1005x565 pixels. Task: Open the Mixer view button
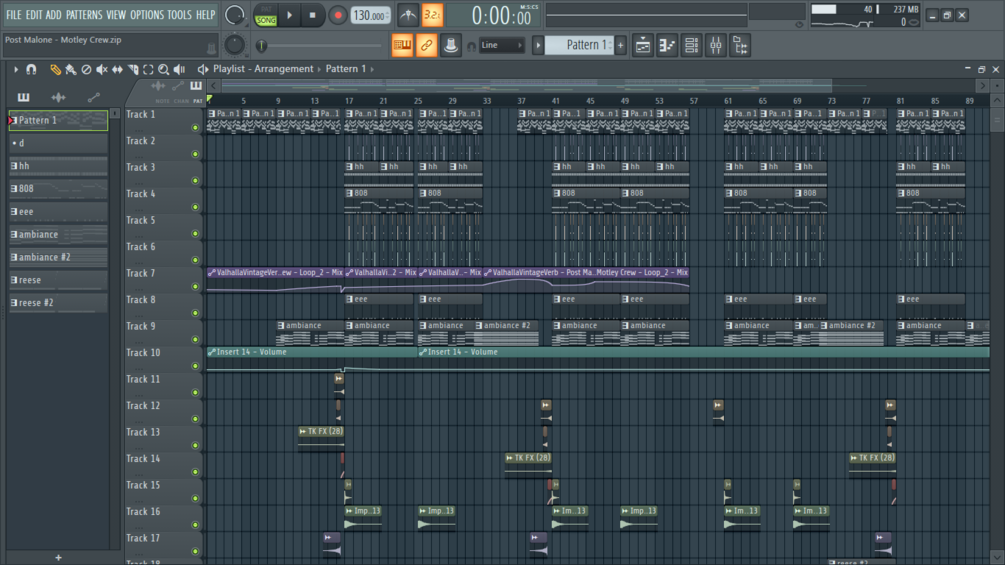pyautogui.click(x=715, y=45)
